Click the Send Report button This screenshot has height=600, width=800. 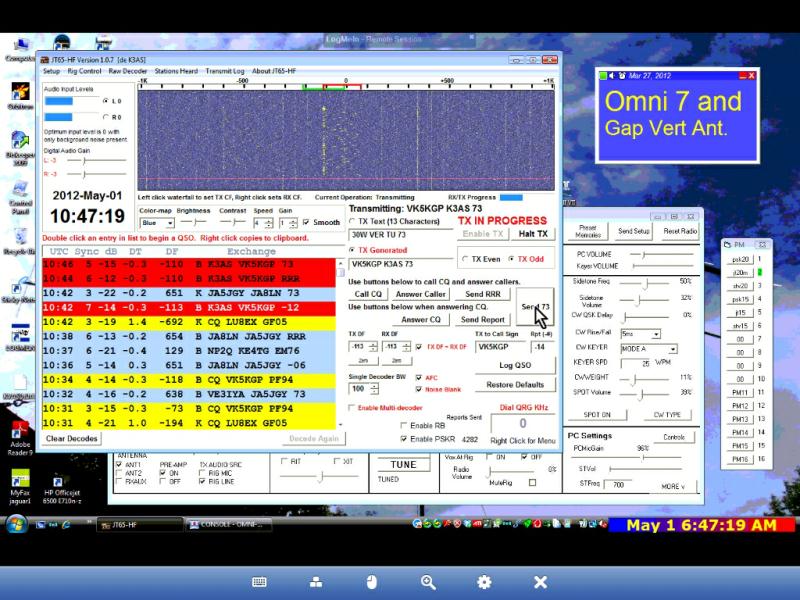483,319
